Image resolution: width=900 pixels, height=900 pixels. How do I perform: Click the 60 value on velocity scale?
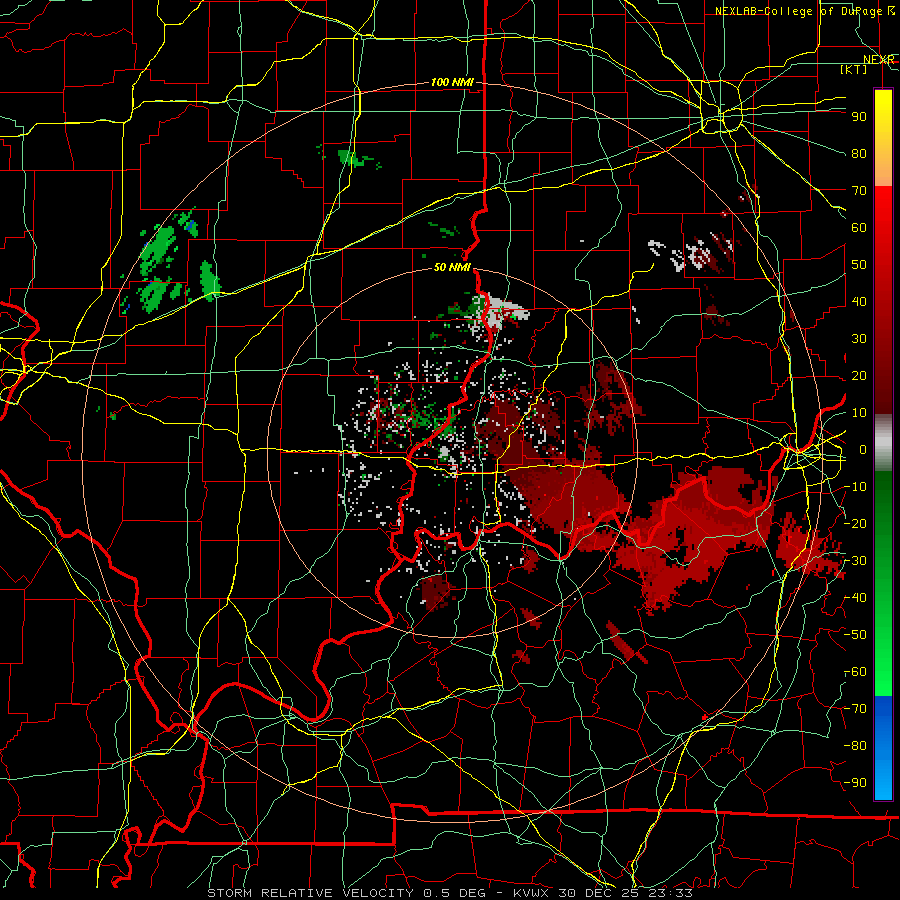pyautogui.click(x=859, y=227)
